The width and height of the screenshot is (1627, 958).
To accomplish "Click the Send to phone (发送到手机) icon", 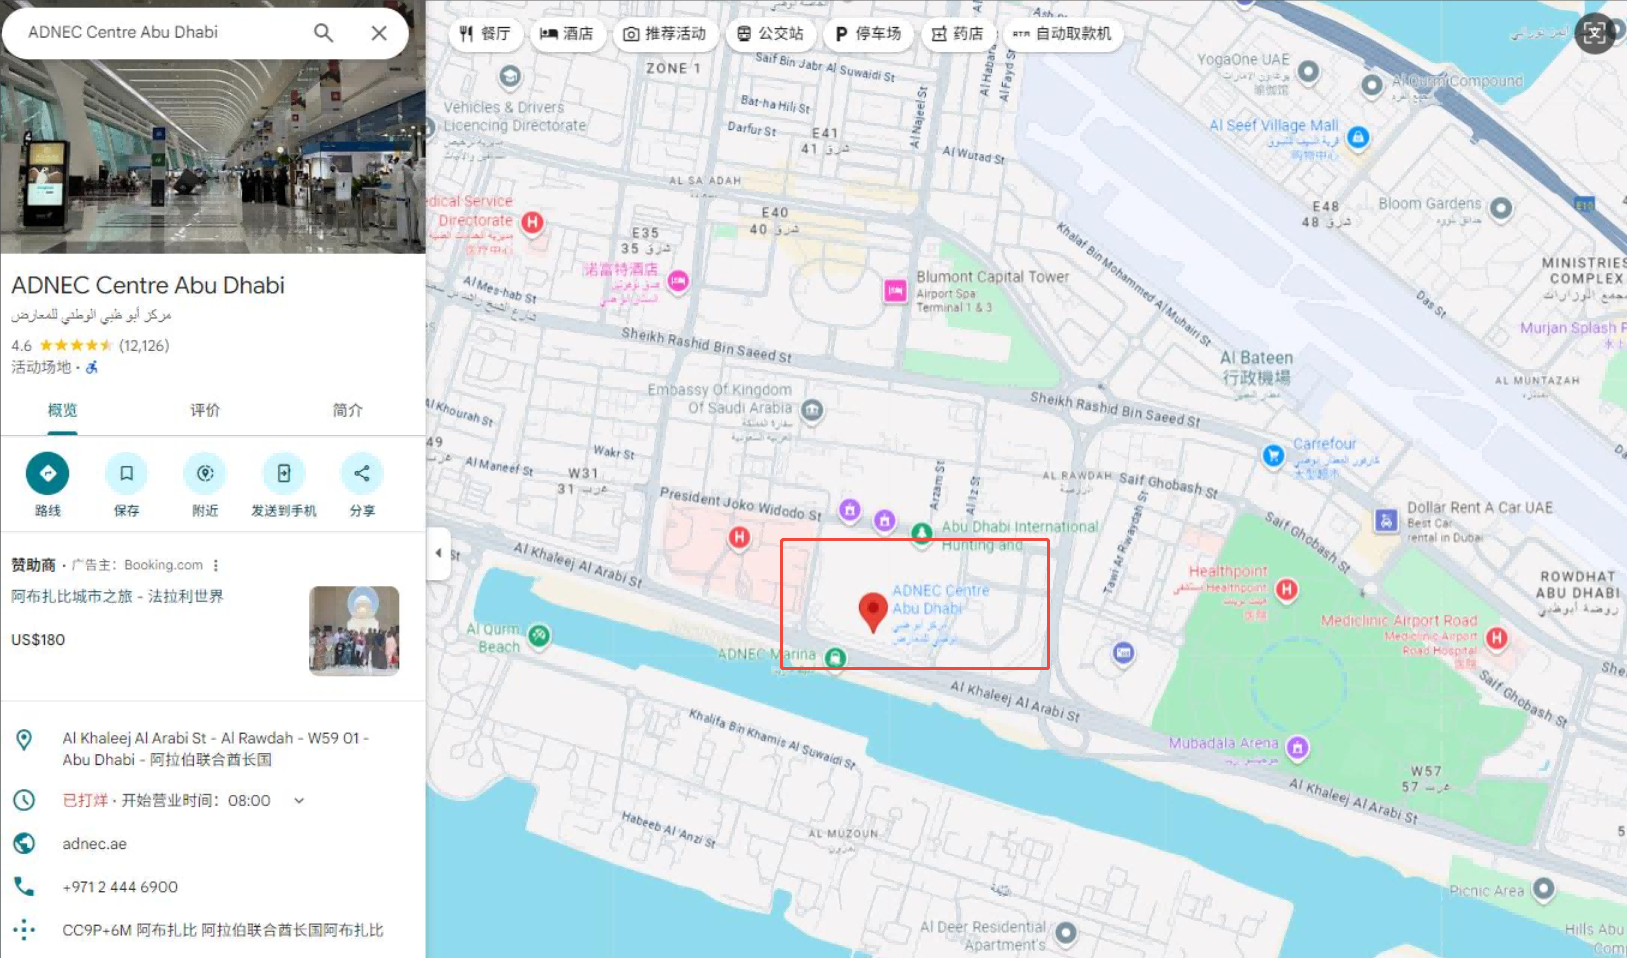I will [284, 473].
